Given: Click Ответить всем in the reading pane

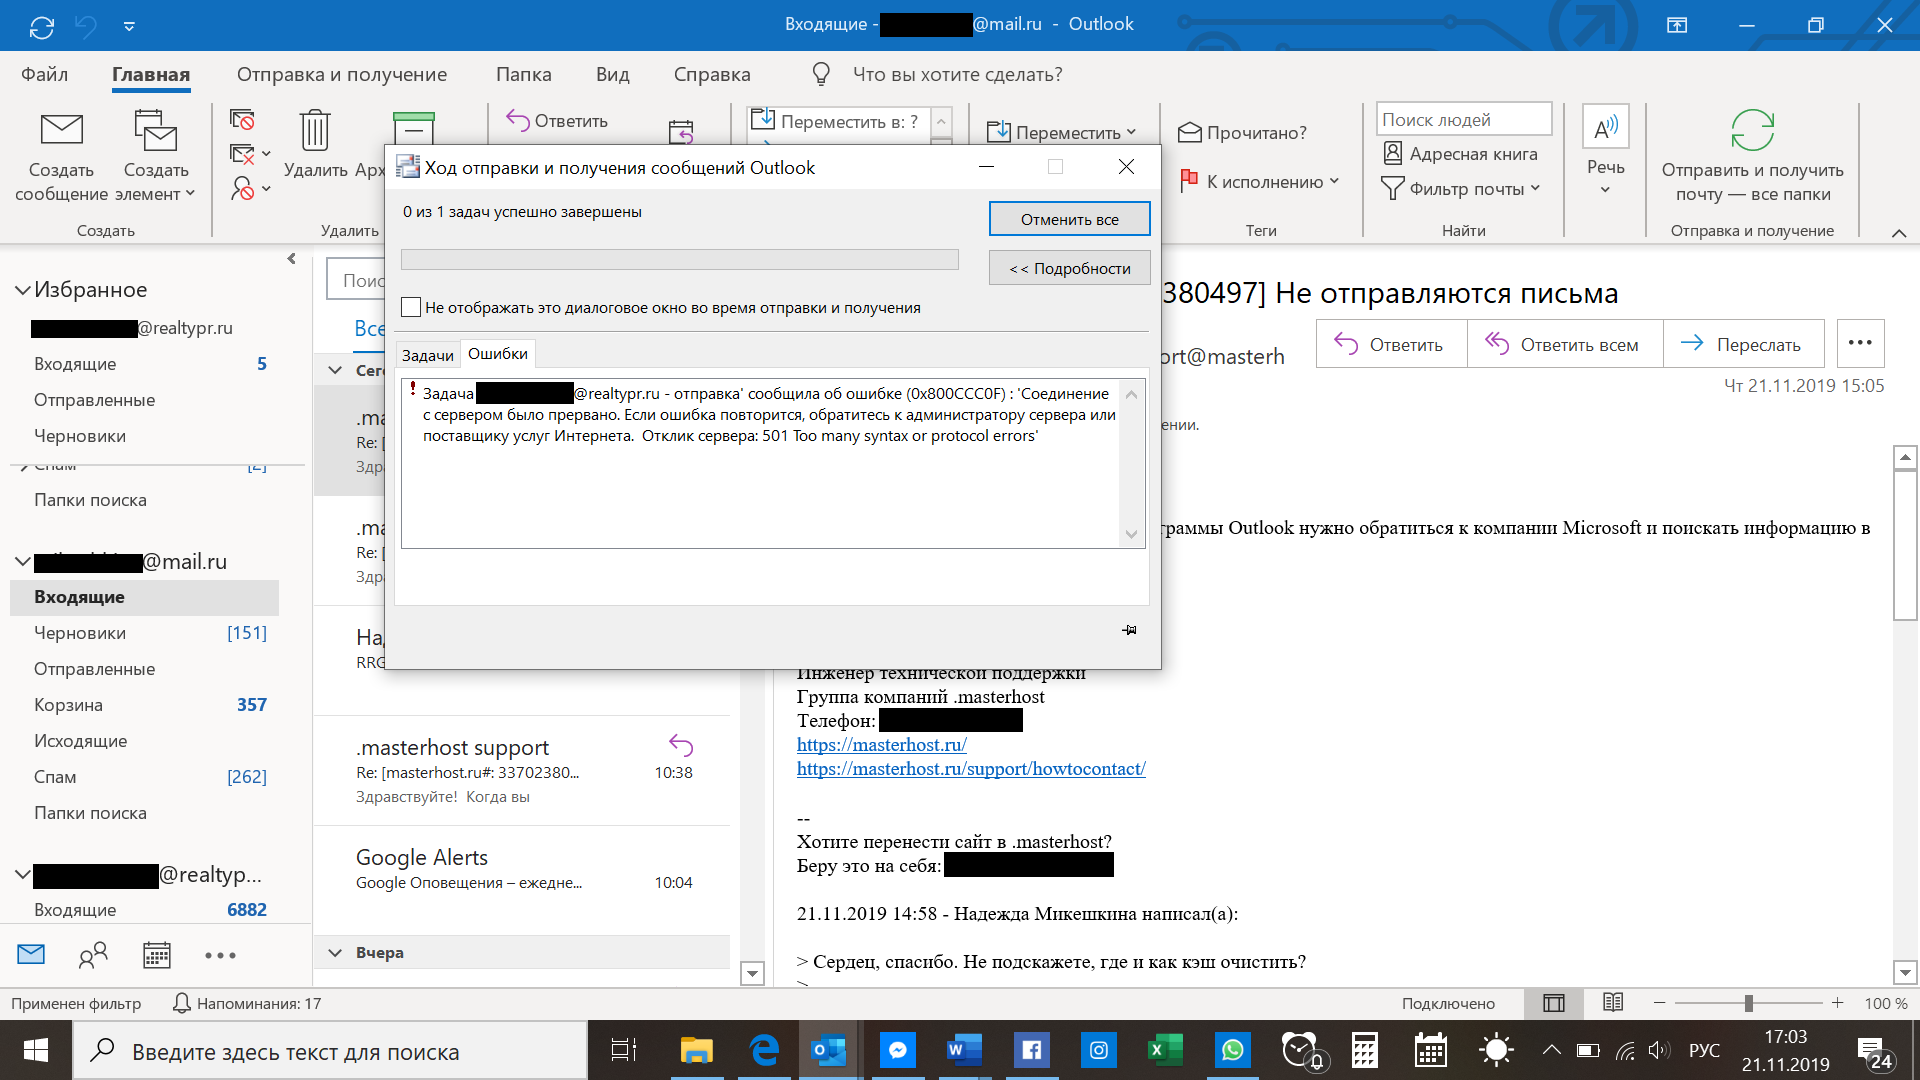Looking at the screenshot, I should [x=1564, y=344].
